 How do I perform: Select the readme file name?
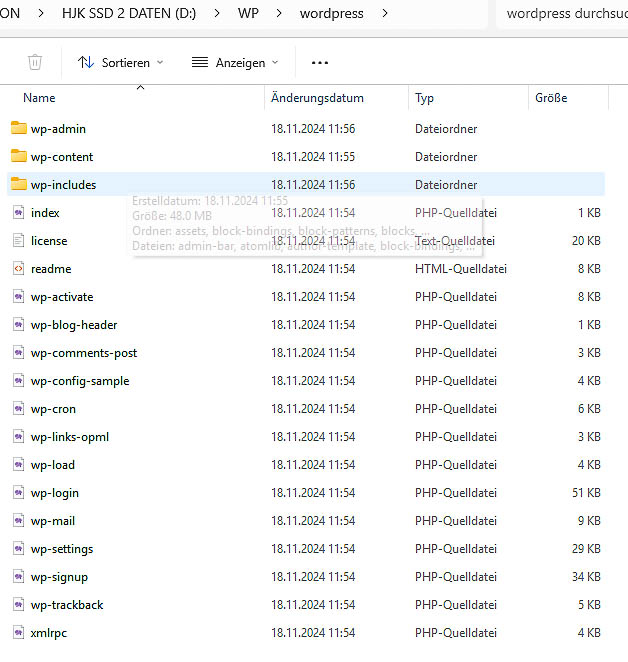click(x=51, y=269)
